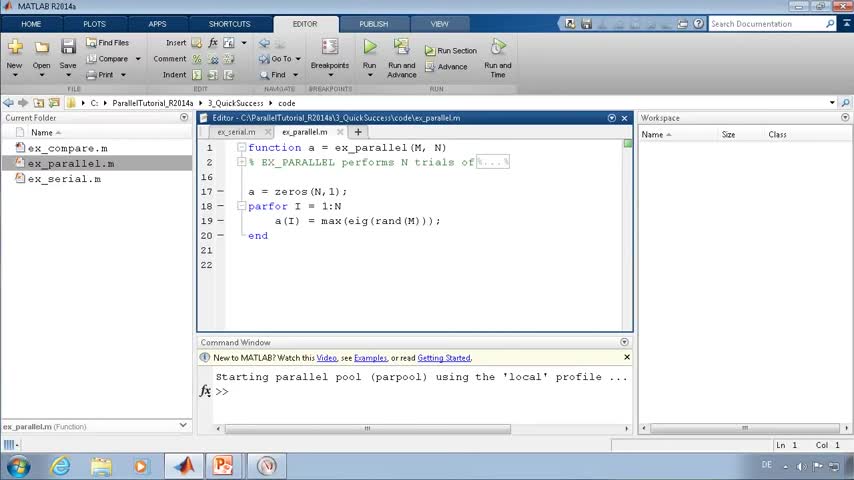Click the Workspace horizontal scrollbar
The image size is (854, 480).
click(x=745, y=428)
